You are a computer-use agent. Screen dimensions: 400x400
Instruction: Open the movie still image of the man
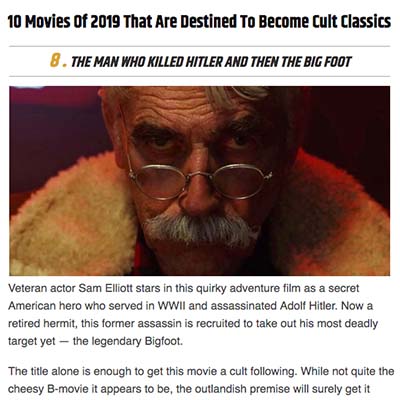click(x=200, y=181)
